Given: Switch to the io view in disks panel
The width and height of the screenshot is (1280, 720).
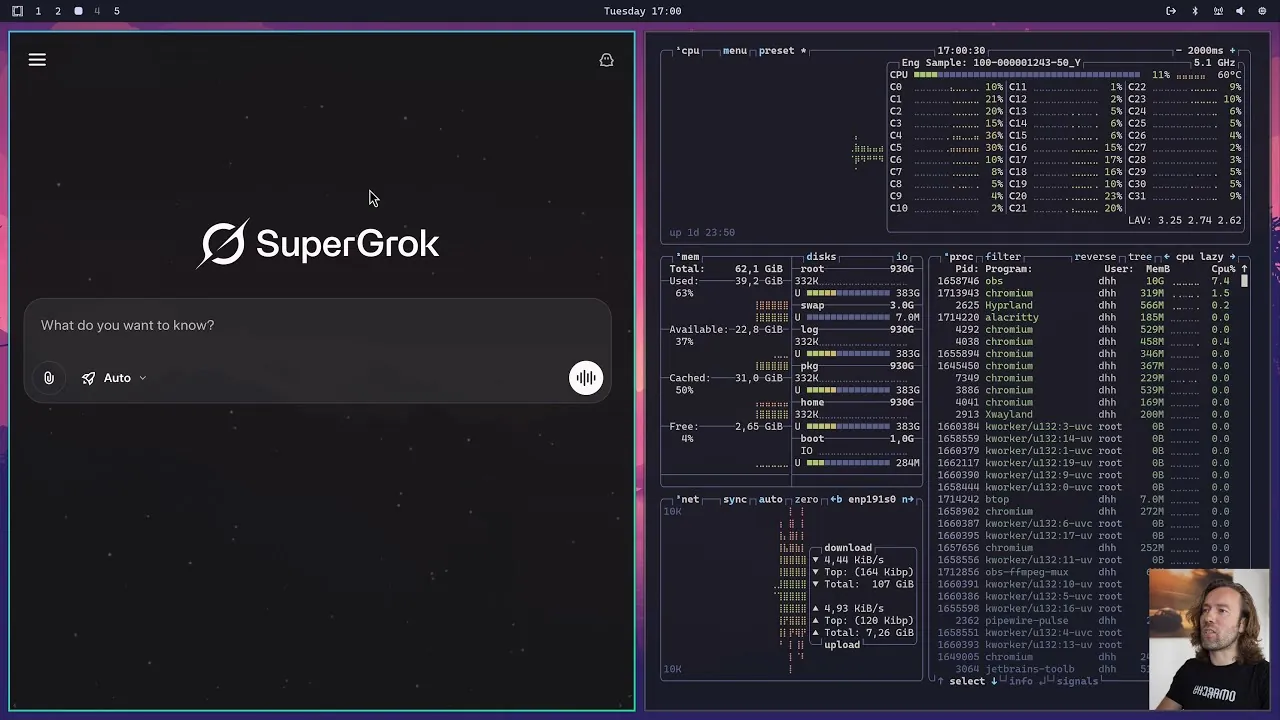Looking at the screenshot, I should (902, 257).
